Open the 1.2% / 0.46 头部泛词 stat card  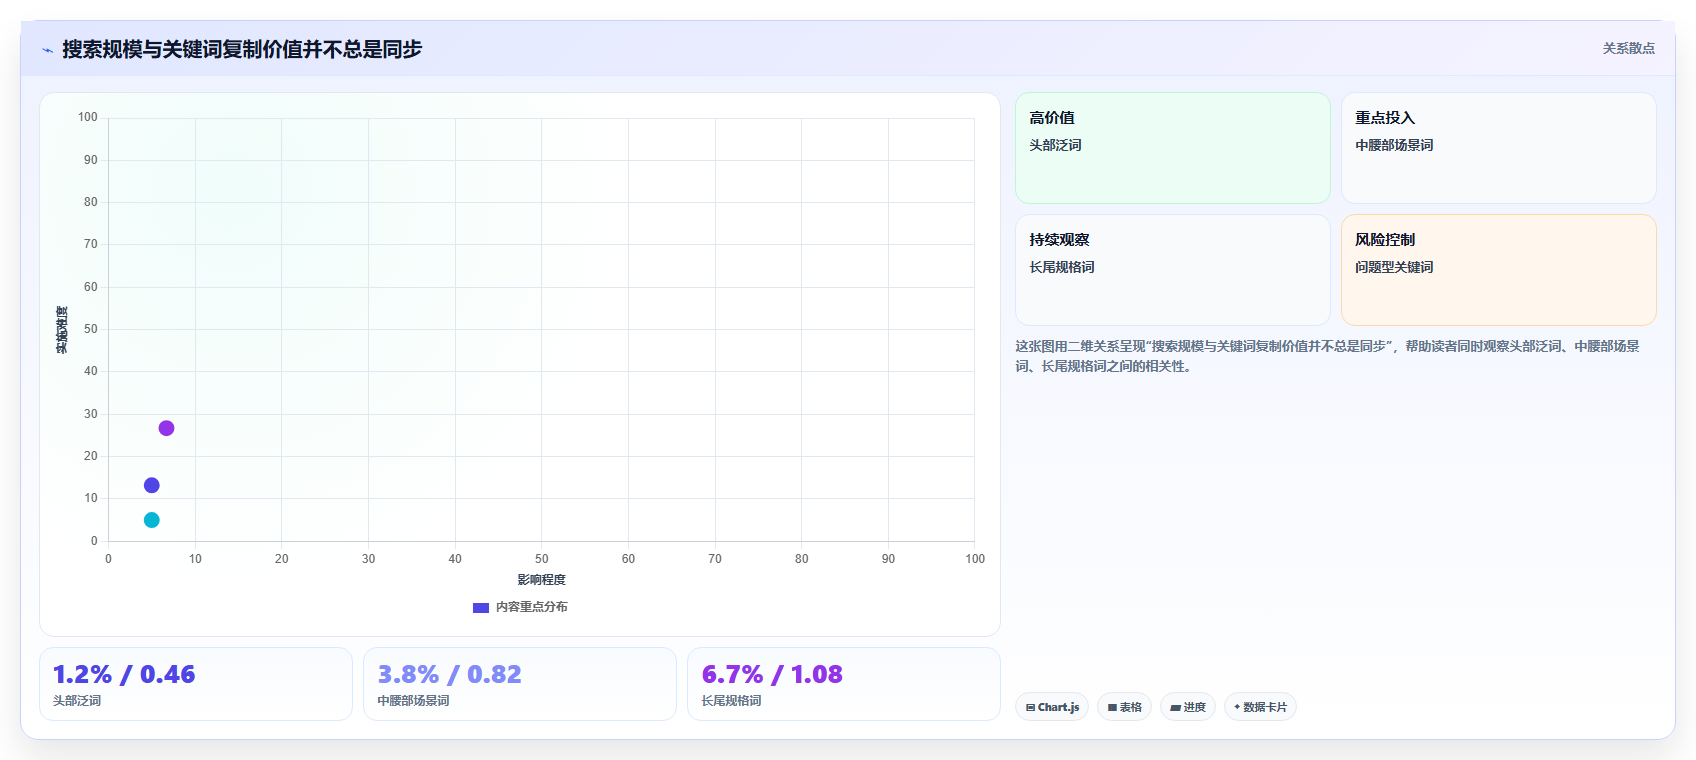pos(196,684)
